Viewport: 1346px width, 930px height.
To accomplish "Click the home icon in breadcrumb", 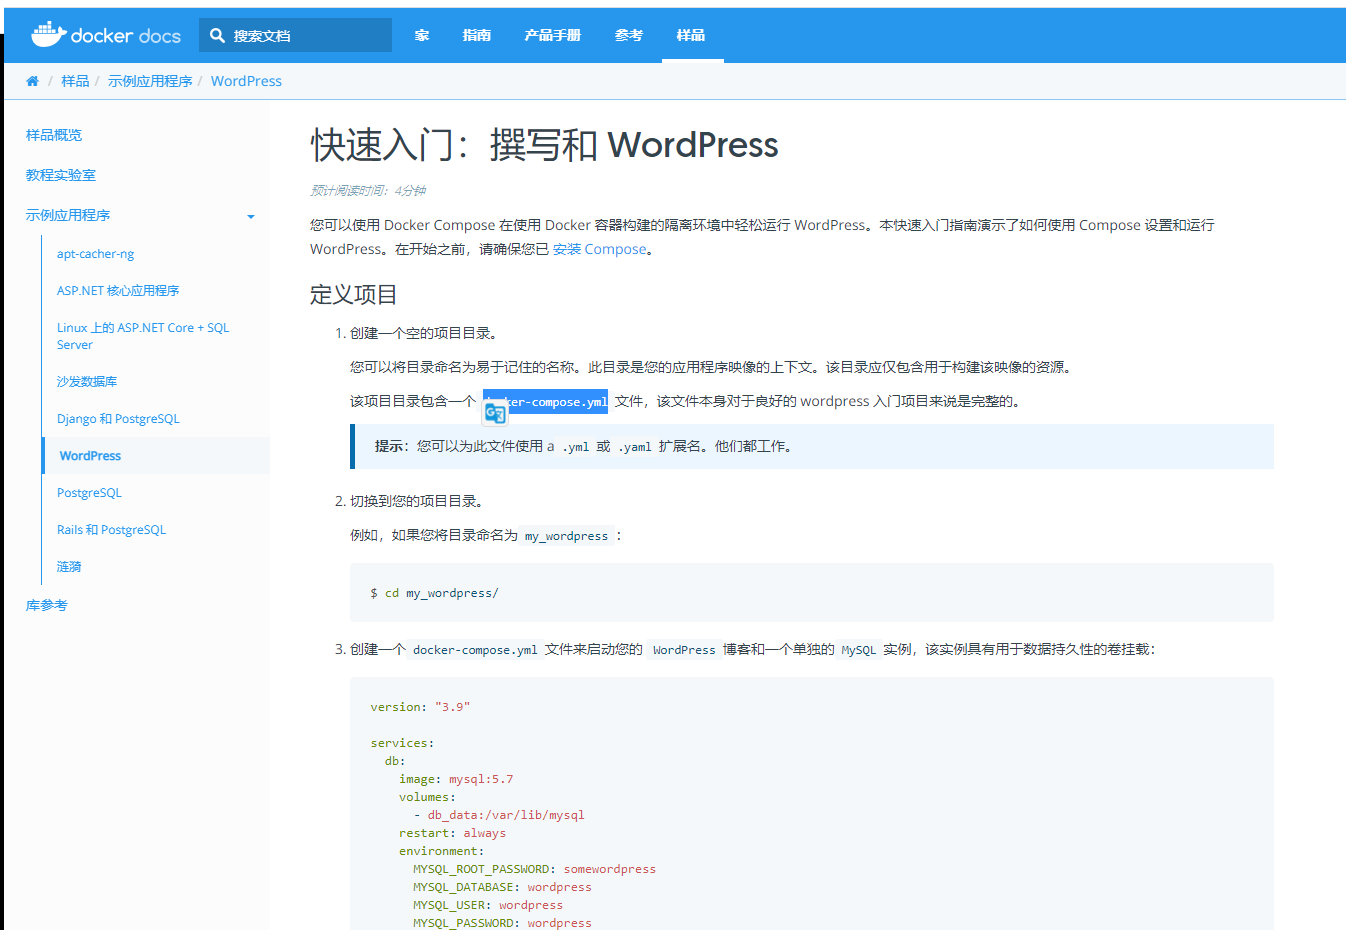I will click(32, 81).
